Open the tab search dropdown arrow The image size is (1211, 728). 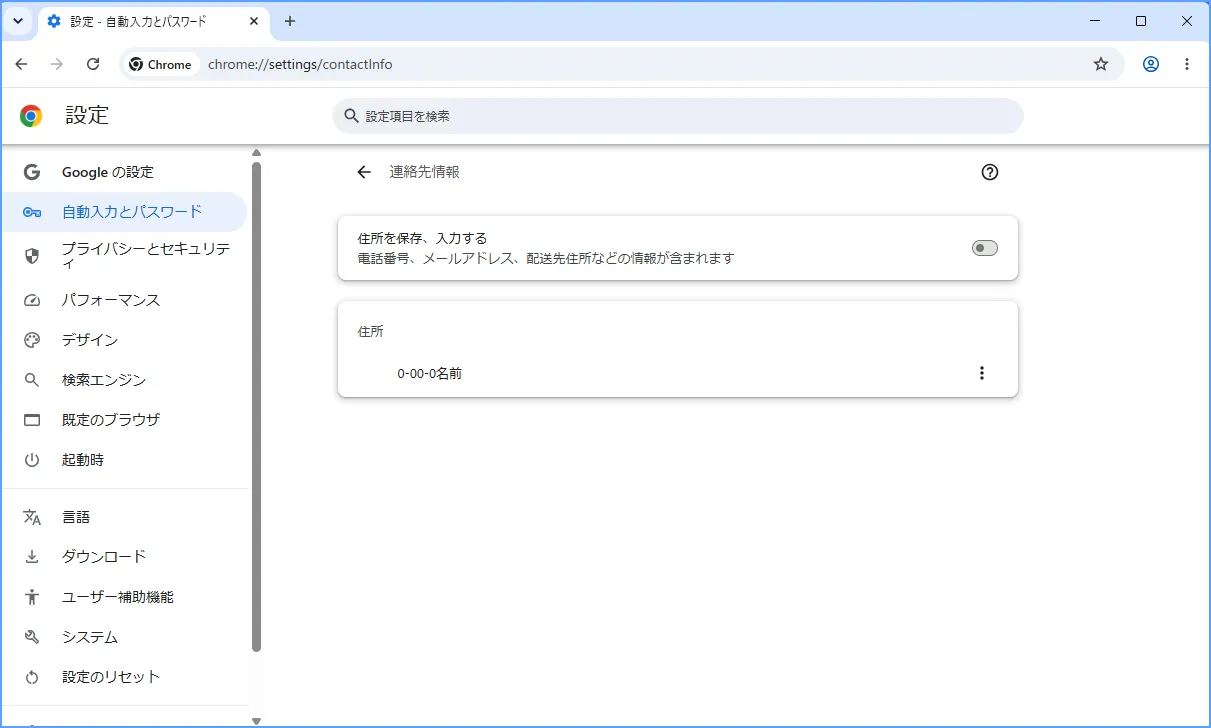[18, 21]
